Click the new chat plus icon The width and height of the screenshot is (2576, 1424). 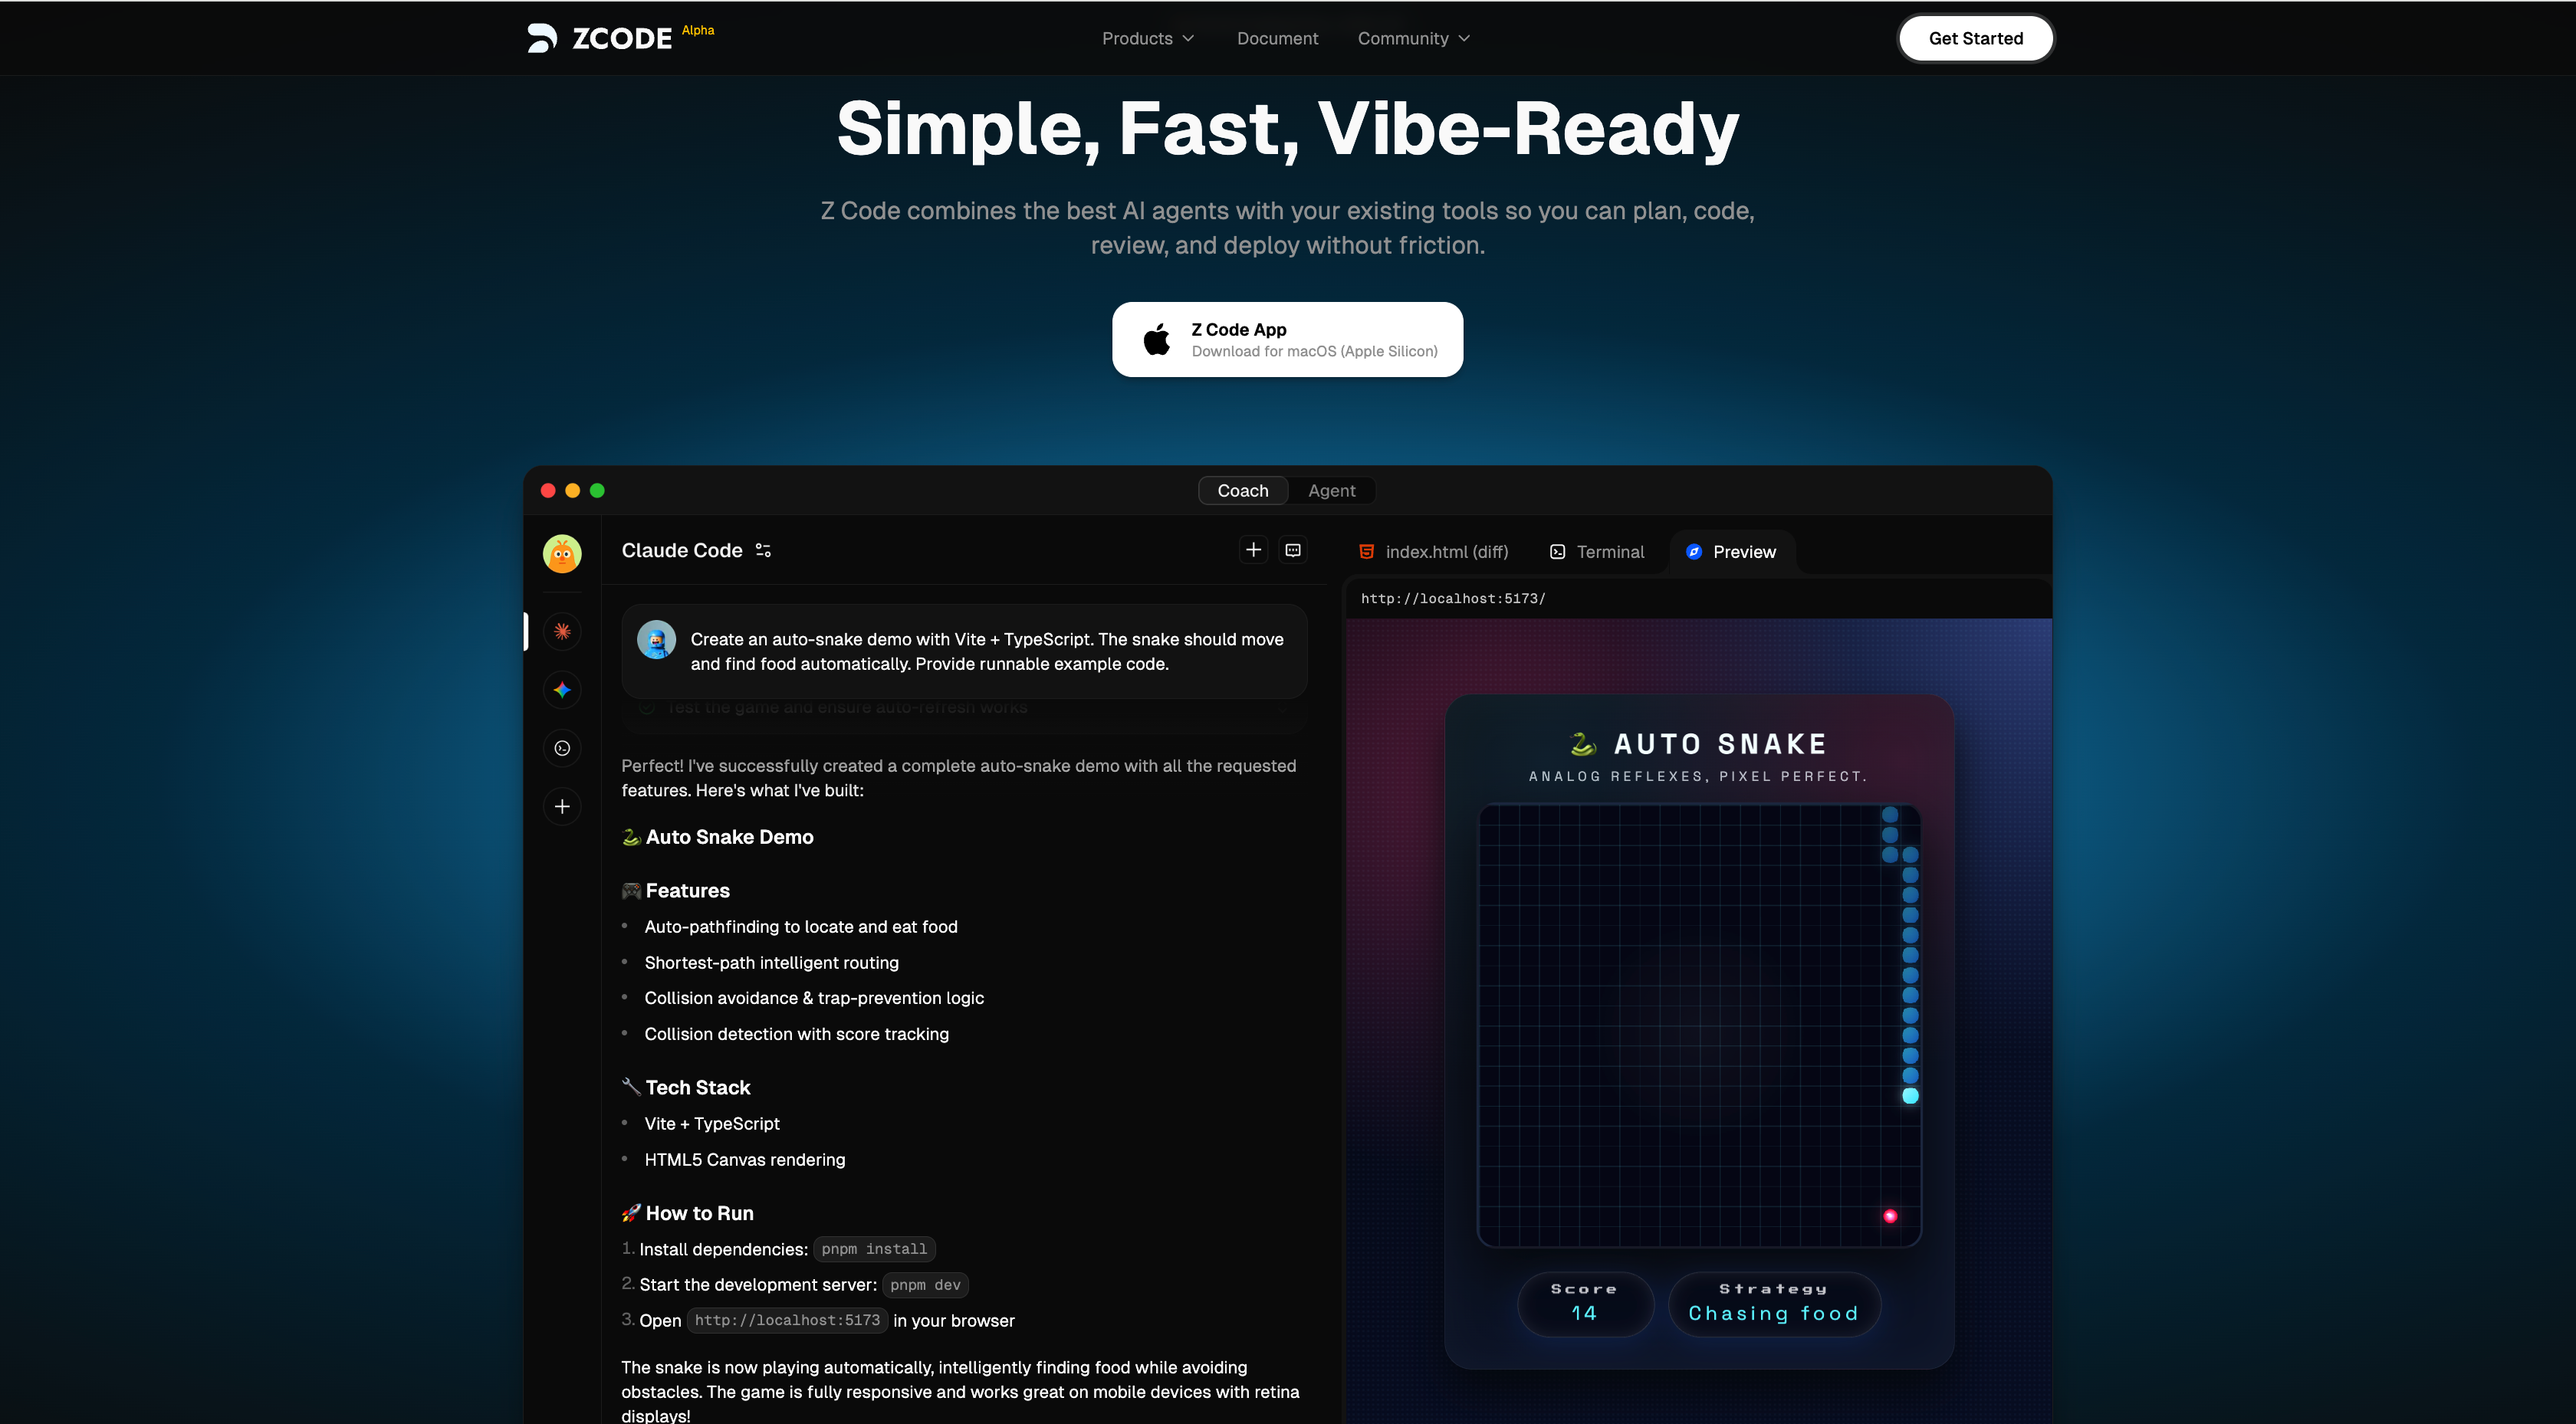coord(1253,550)
